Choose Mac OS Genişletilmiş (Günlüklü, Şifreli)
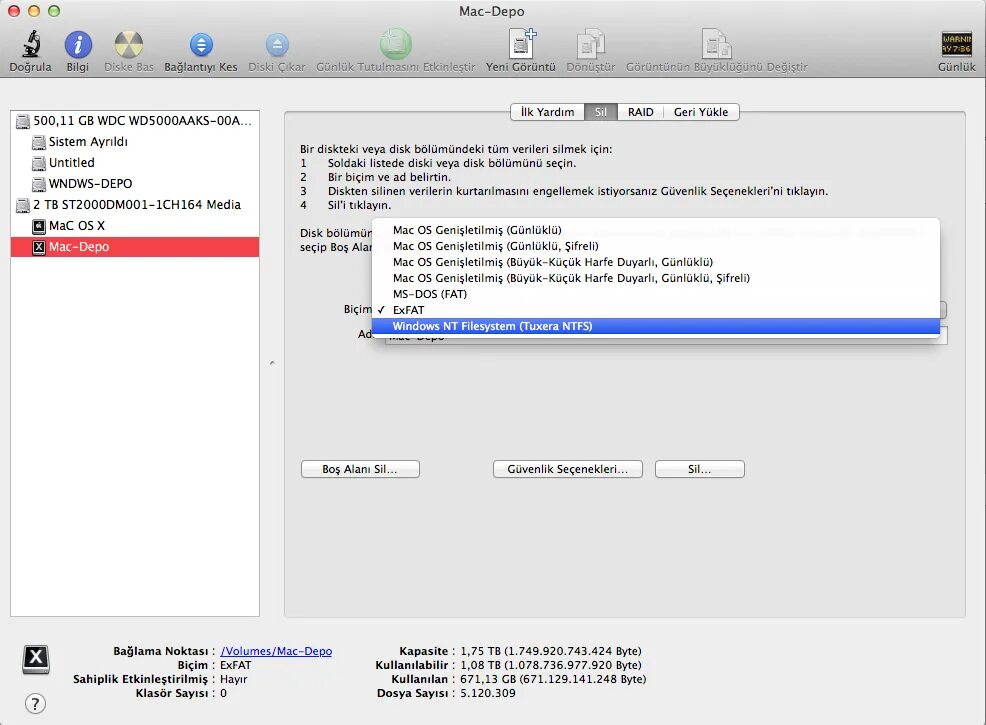The image size is (986, 725). point(656,246)
